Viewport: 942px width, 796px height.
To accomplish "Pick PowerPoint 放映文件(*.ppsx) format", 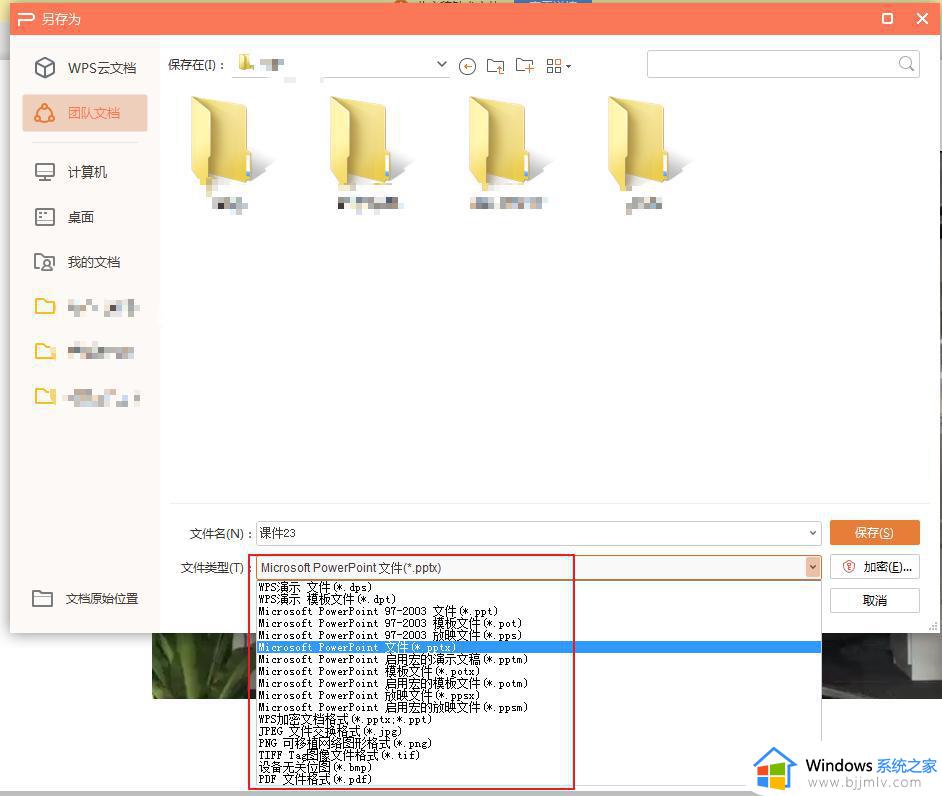I will tap(539, 695).
